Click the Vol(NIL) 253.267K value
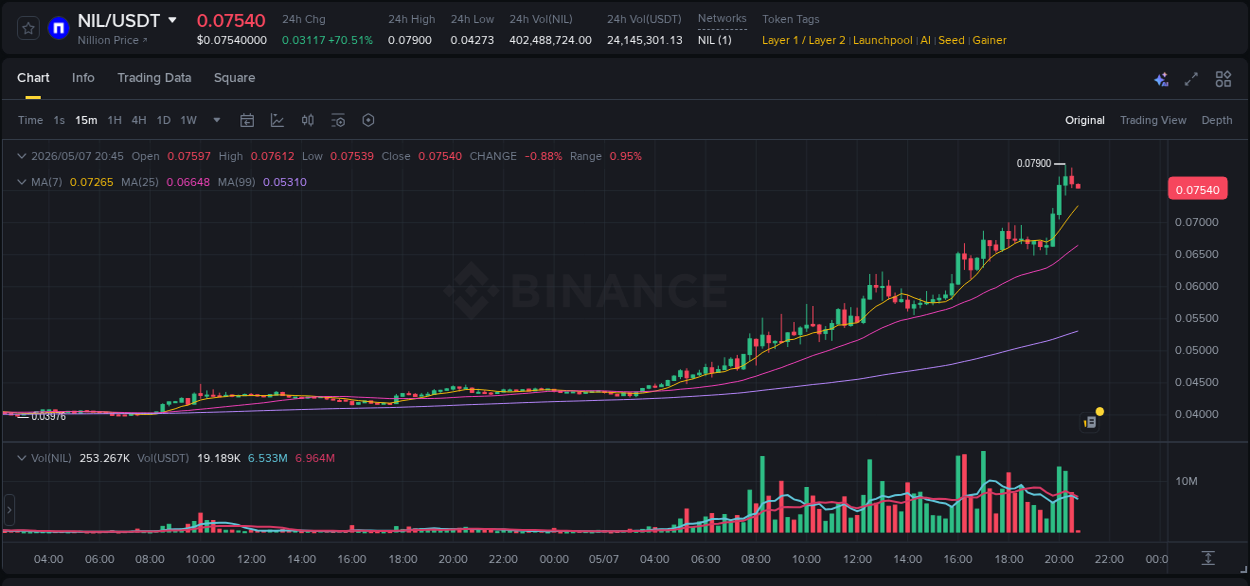The image size is (1250, 586). click(x=105, y=457)
